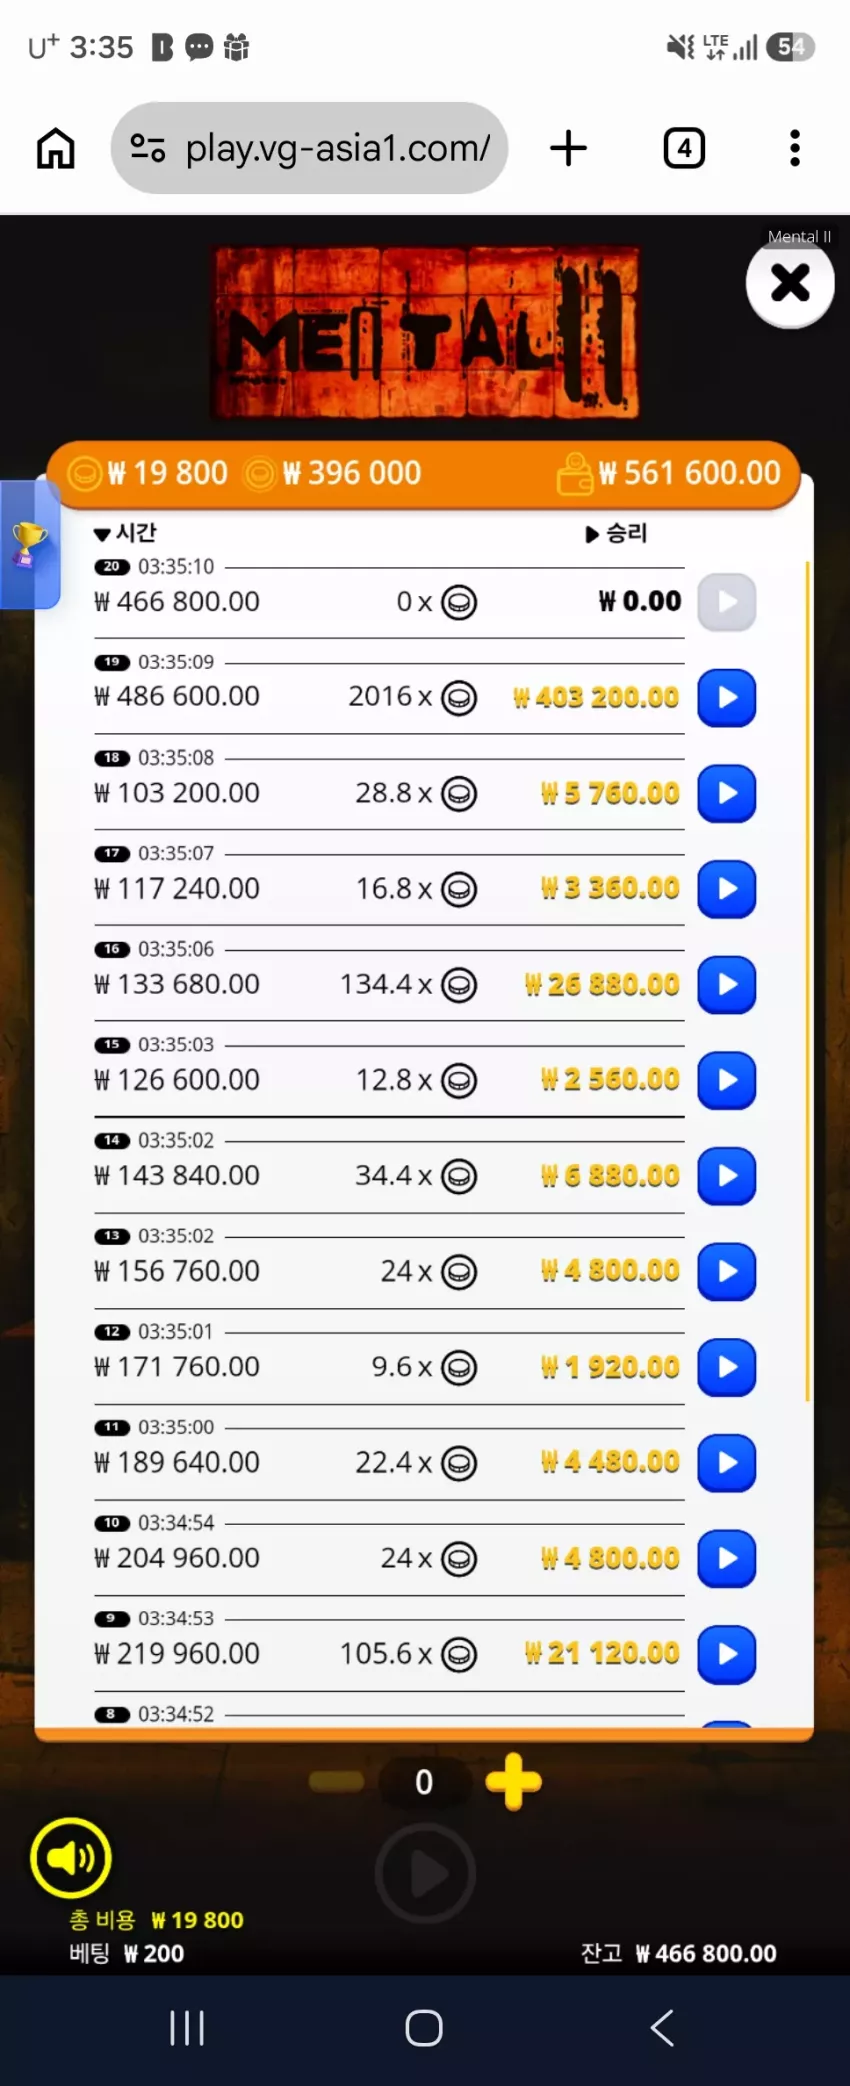Replay round 18 with 28.8x multiplier

pos(726,793)
